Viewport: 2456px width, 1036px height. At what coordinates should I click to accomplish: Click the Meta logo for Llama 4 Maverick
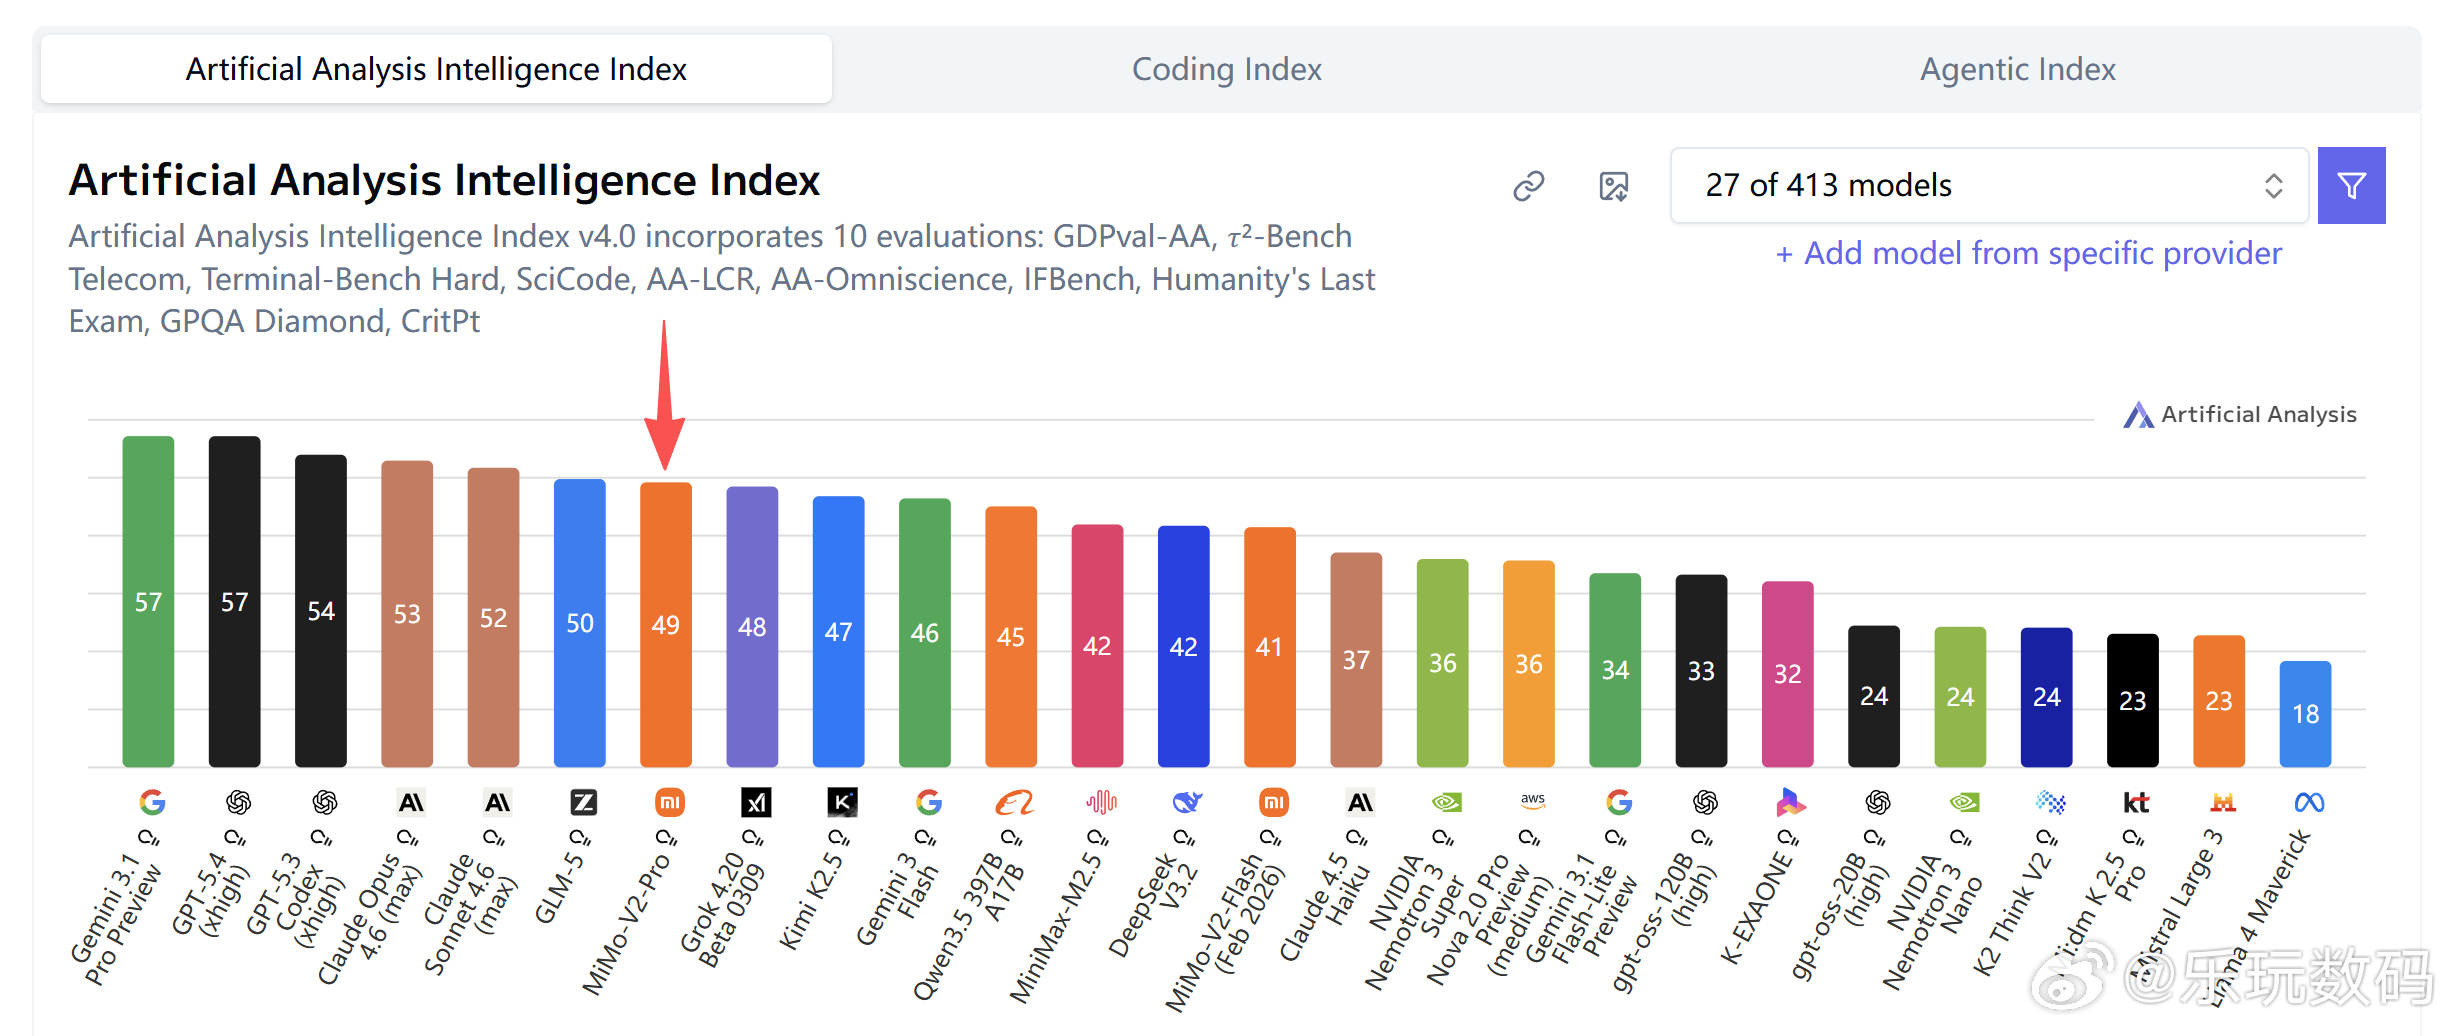coord(2309,802)
